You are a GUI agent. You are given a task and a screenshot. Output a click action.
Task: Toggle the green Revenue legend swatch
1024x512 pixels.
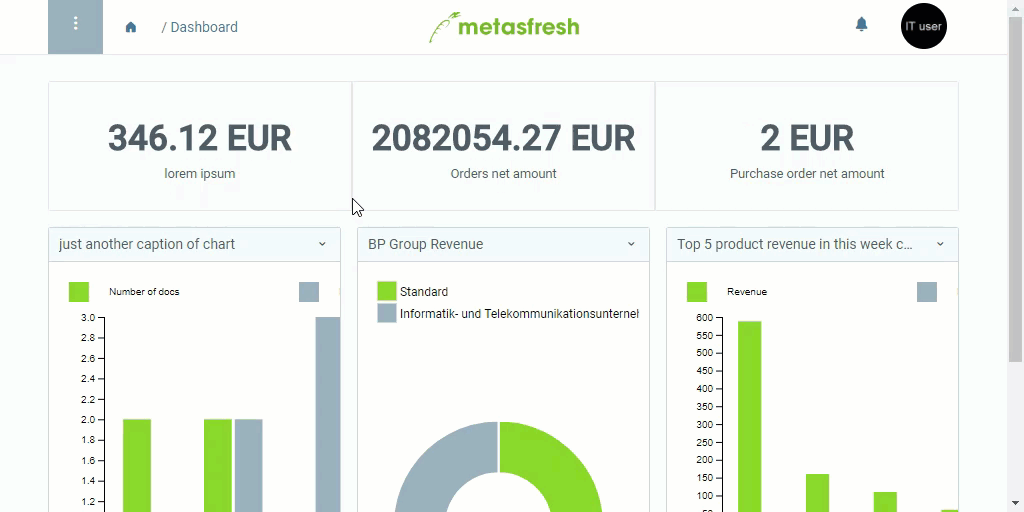tap(697, 292)
